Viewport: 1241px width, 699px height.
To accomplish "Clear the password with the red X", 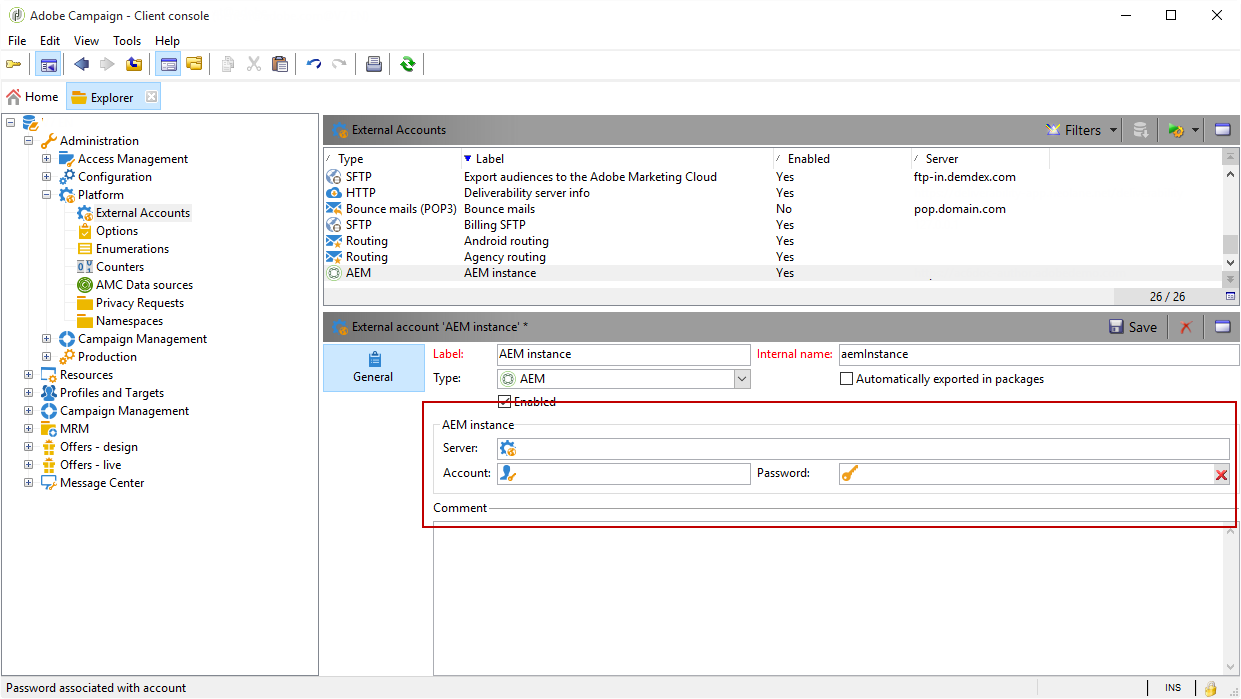I will point(1221,475).
